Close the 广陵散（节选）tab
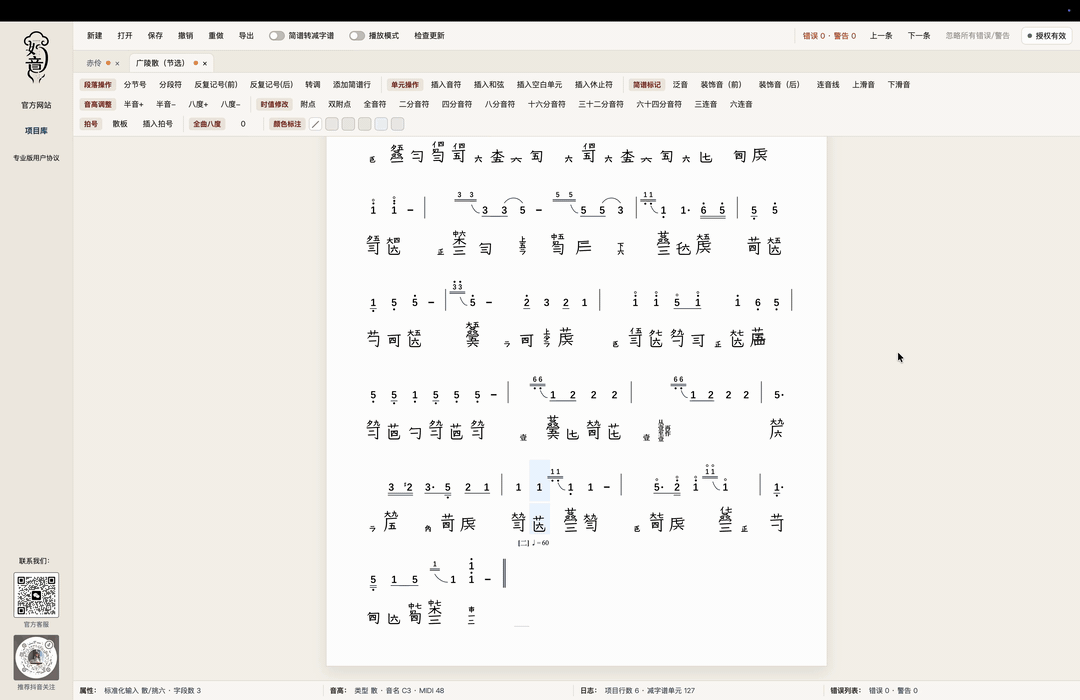Screen dimensions: 1080x700 (x=205, y=63)
